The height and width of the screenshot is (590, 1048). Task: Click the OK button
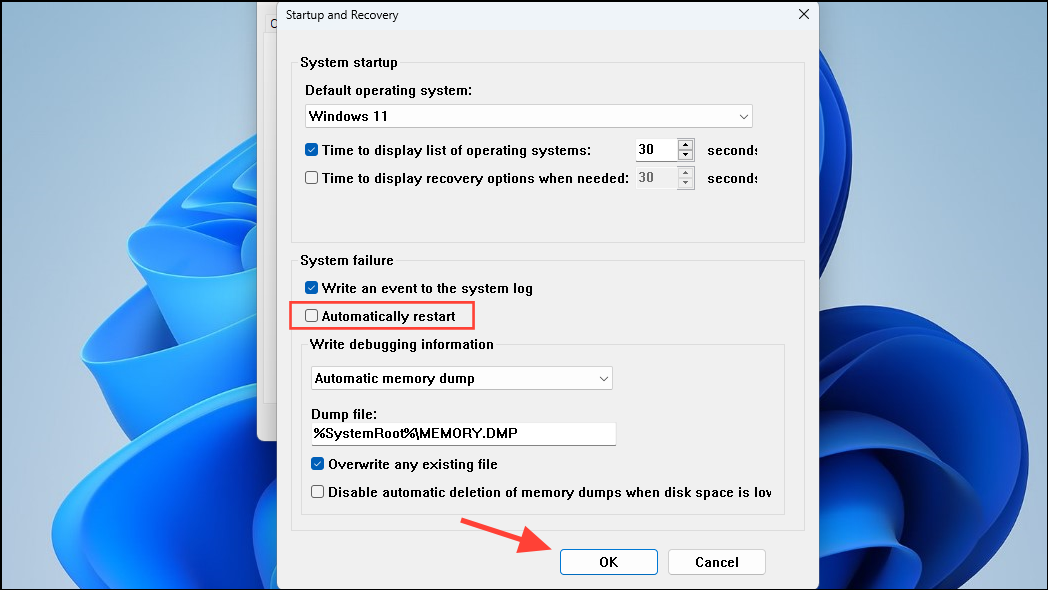tap(608, 561)
